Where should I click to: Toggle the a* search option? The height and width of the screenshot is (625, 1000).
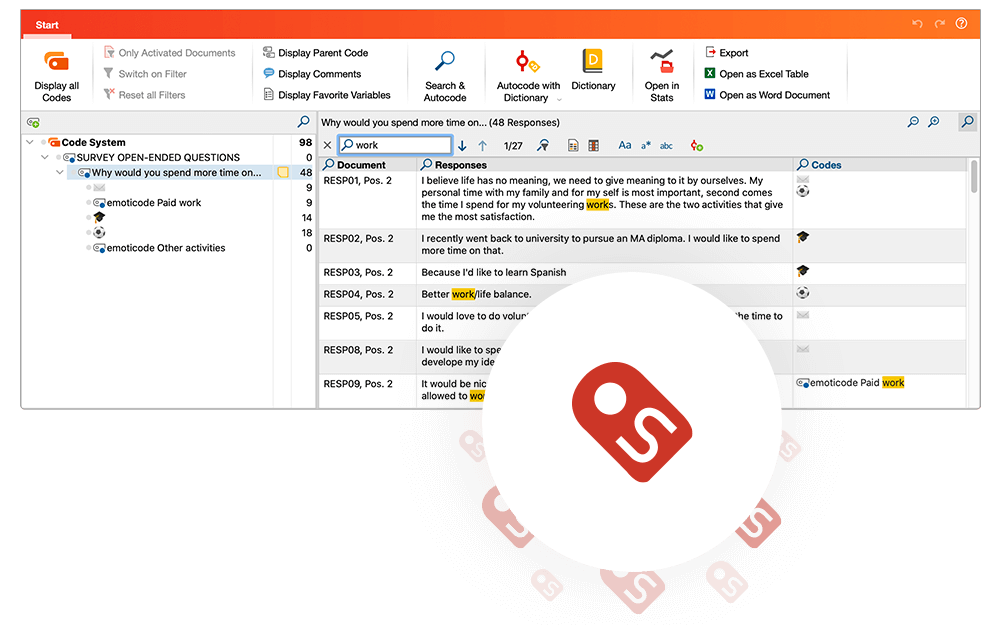point(646,145)
